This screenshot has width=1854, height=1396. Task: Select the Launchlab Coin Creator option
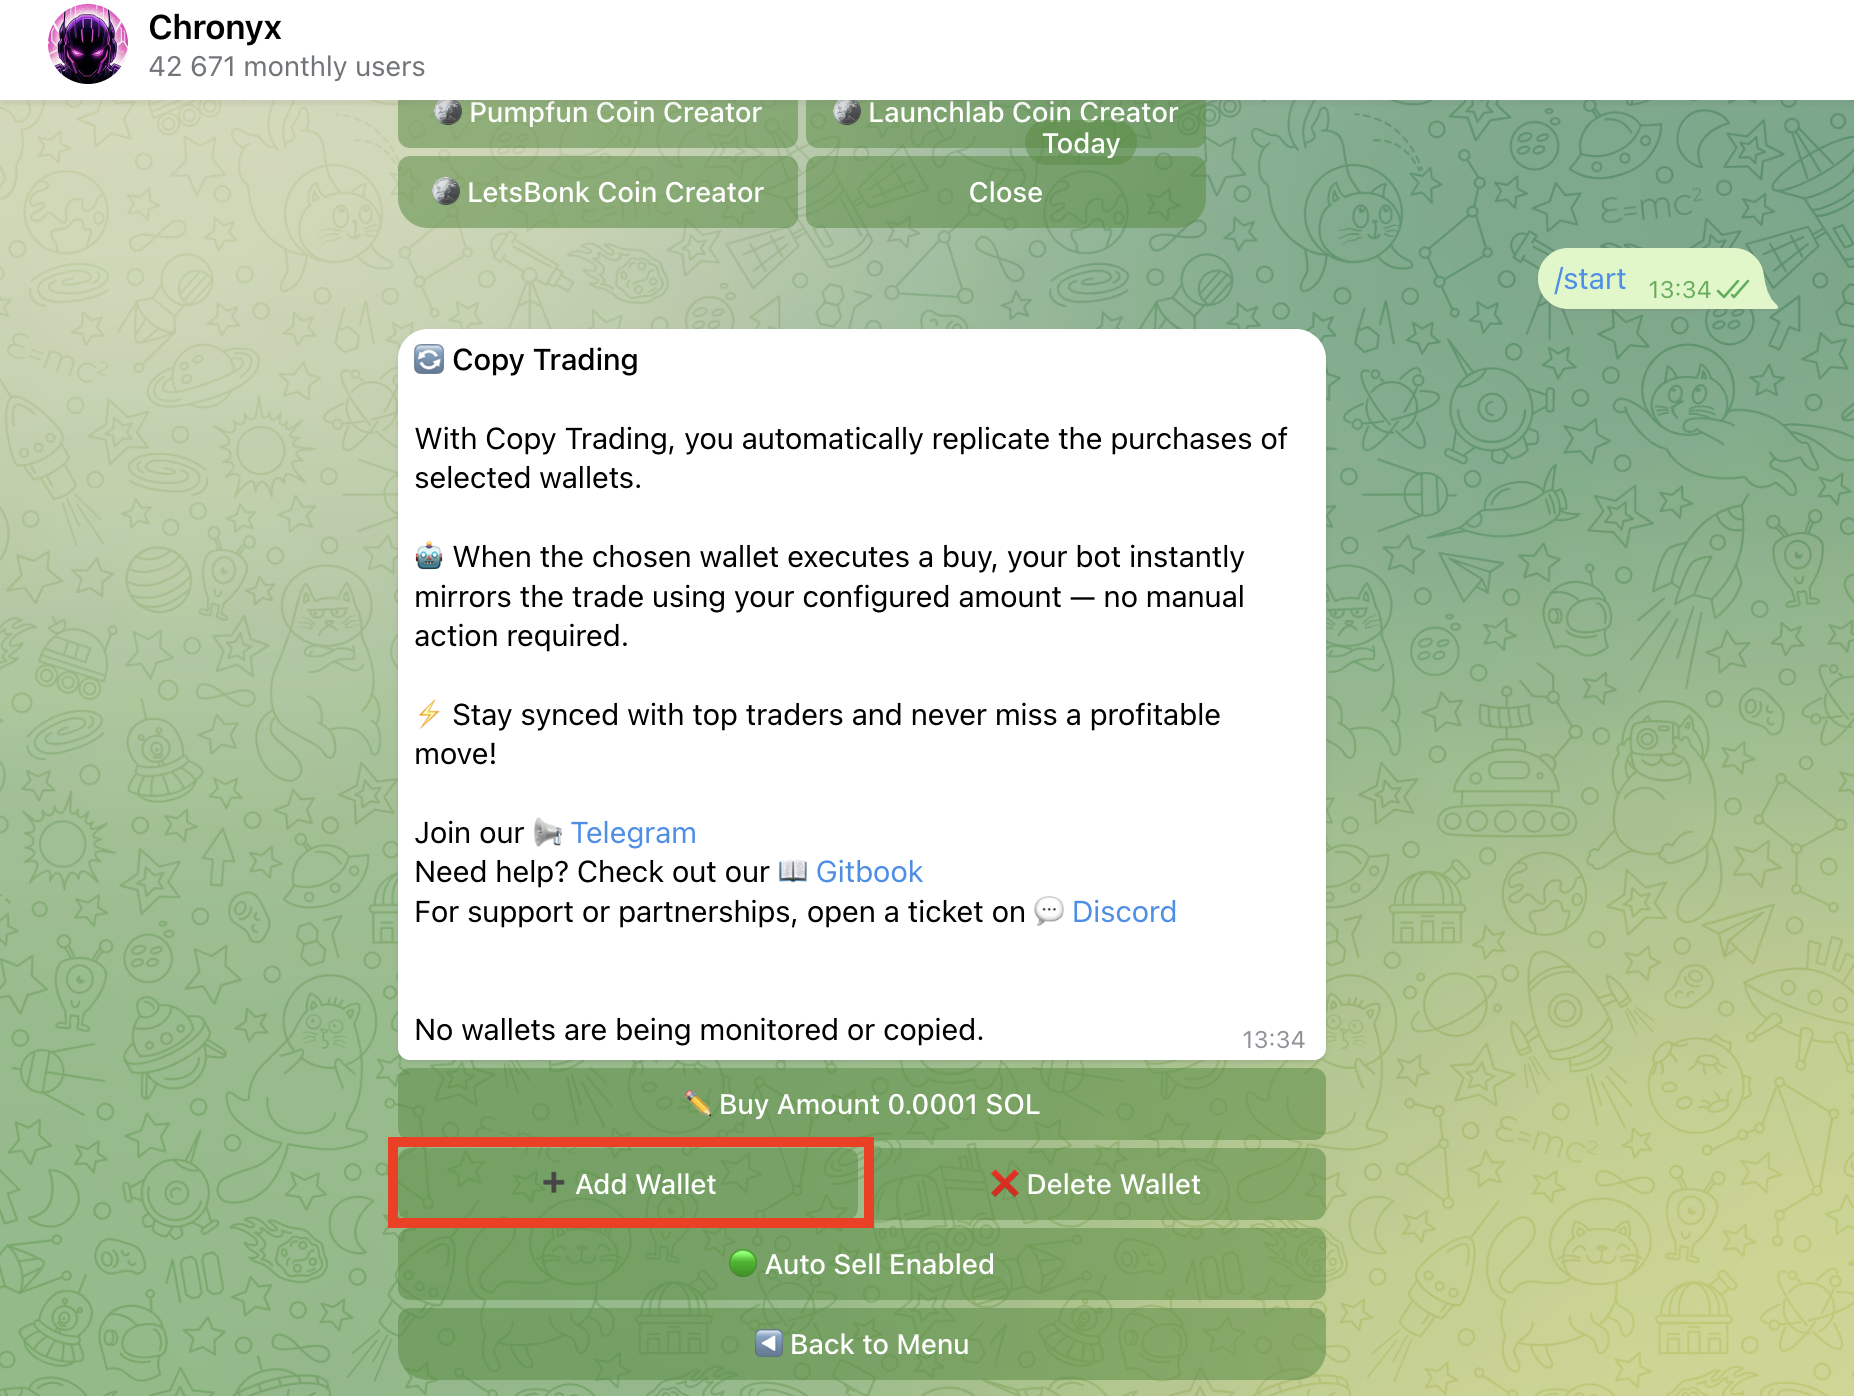(1004, 112)
